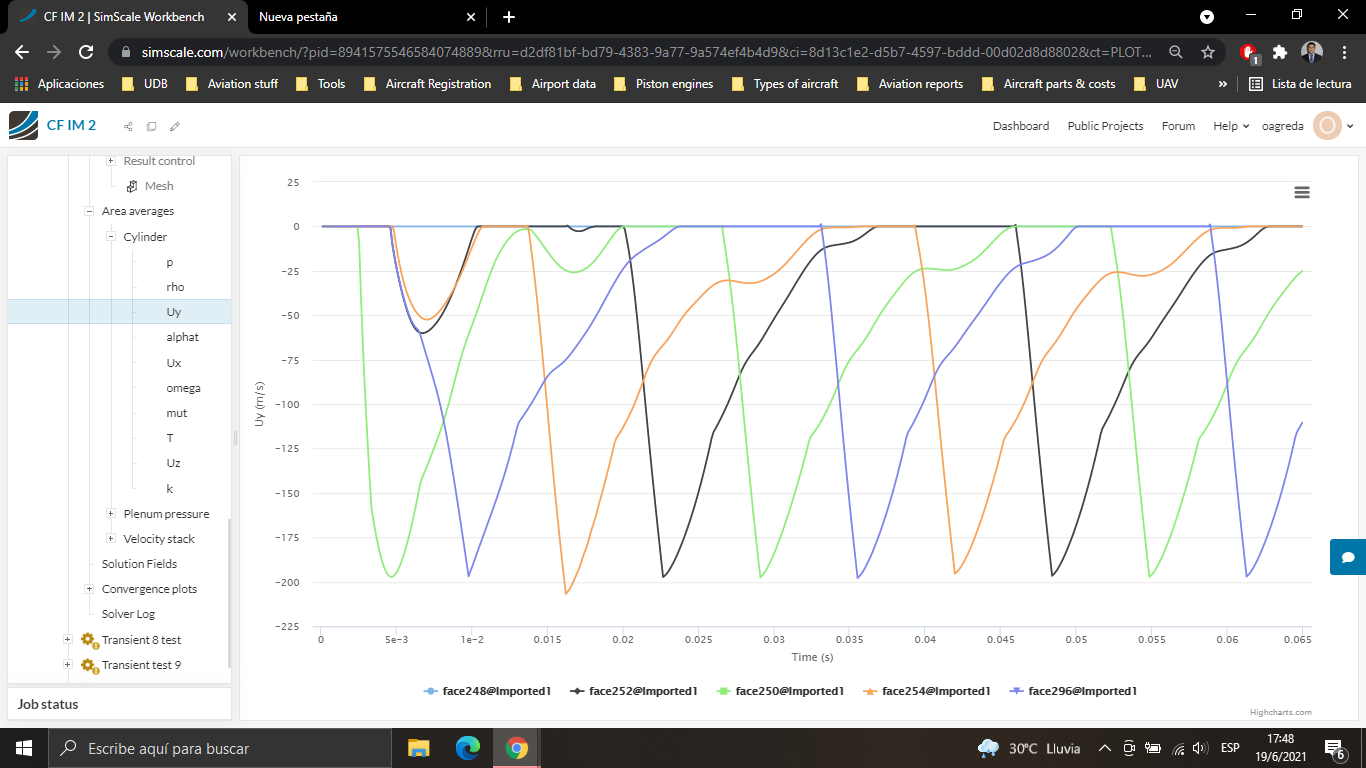Show more bookmarks with the » chevron
This screenshot has height=768, width=1366.
pyautogui.click(x=1222, y=84)
